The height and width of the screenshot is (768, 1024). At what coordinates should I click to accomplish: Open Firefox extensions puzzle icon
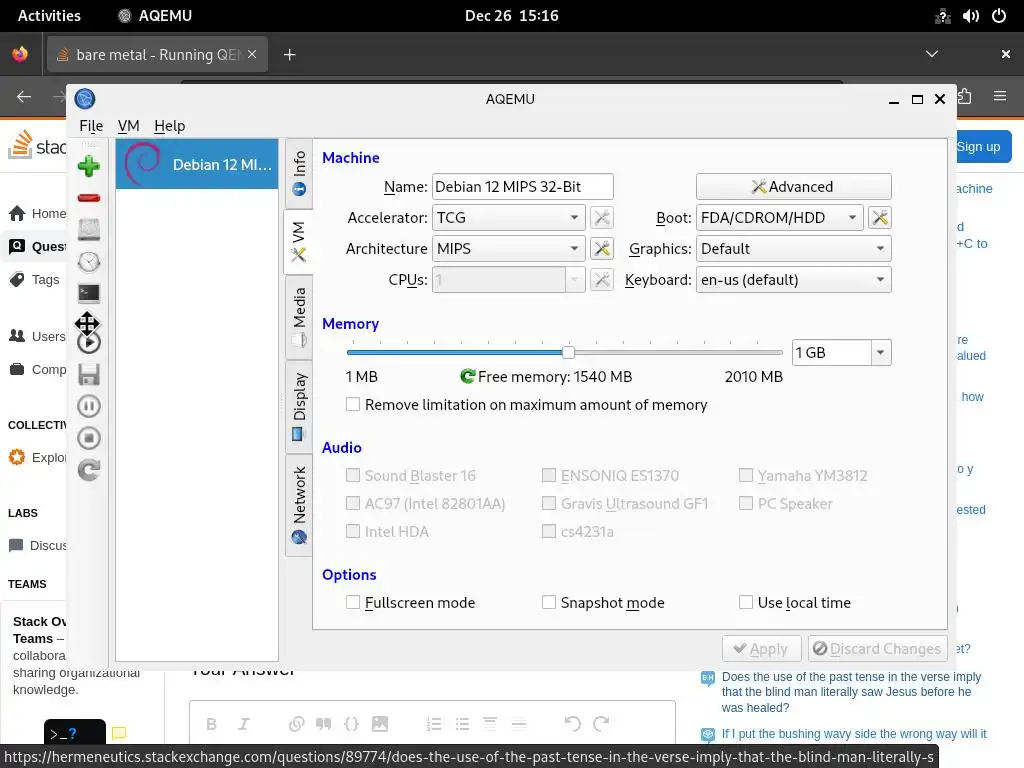coord(965,97)
